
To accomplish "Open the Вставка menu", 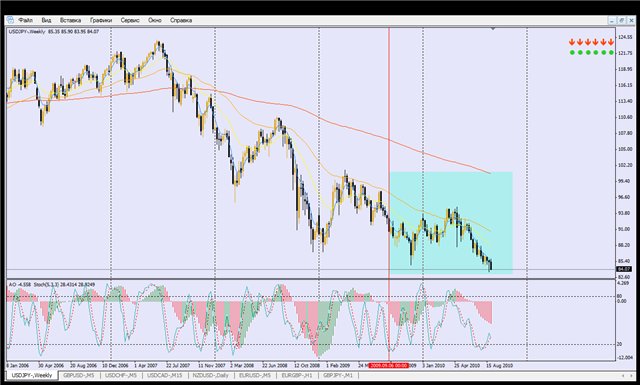I will click(70, 20).
